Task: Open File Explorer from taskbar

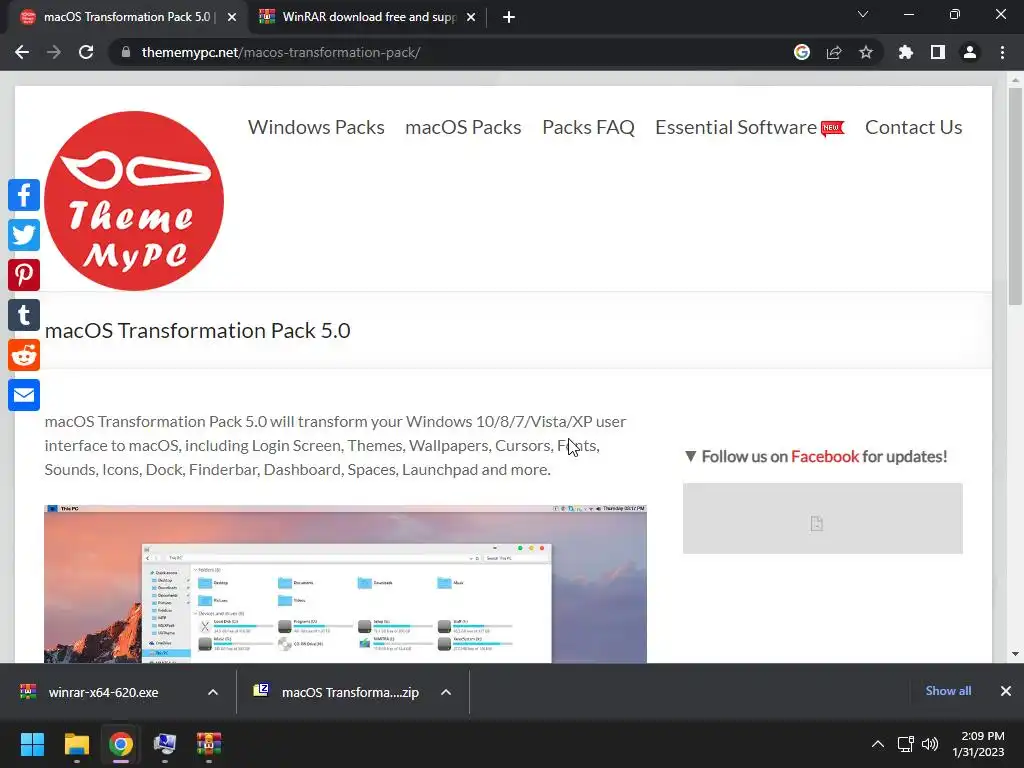Action: [x=76, y=744]
